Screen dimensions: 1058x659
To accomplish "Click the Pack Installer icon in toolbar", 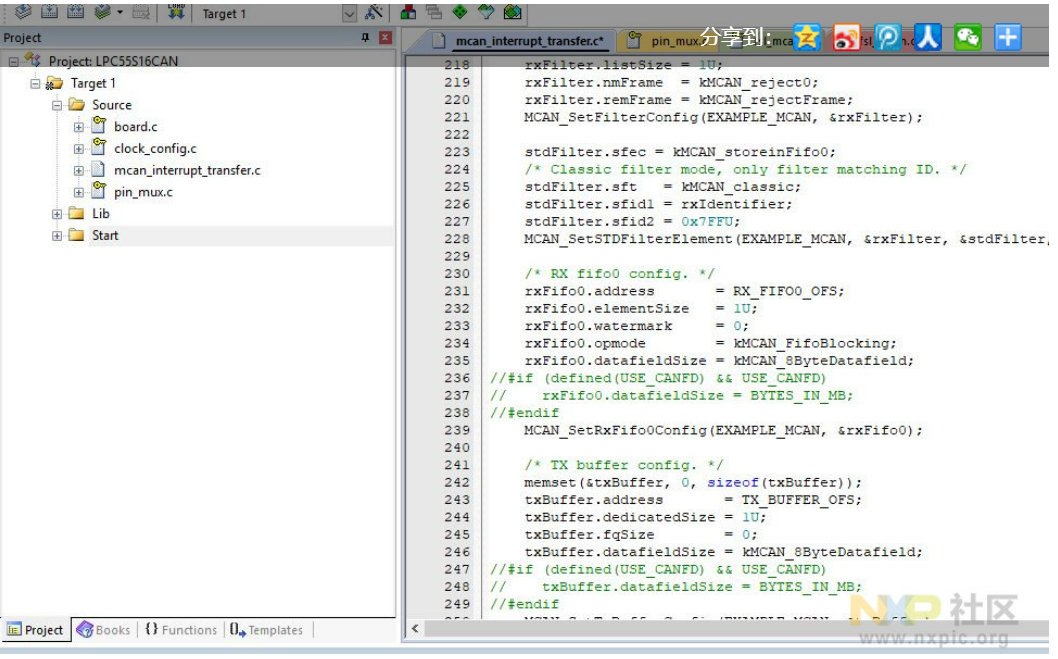I will (x=513, y=13).
